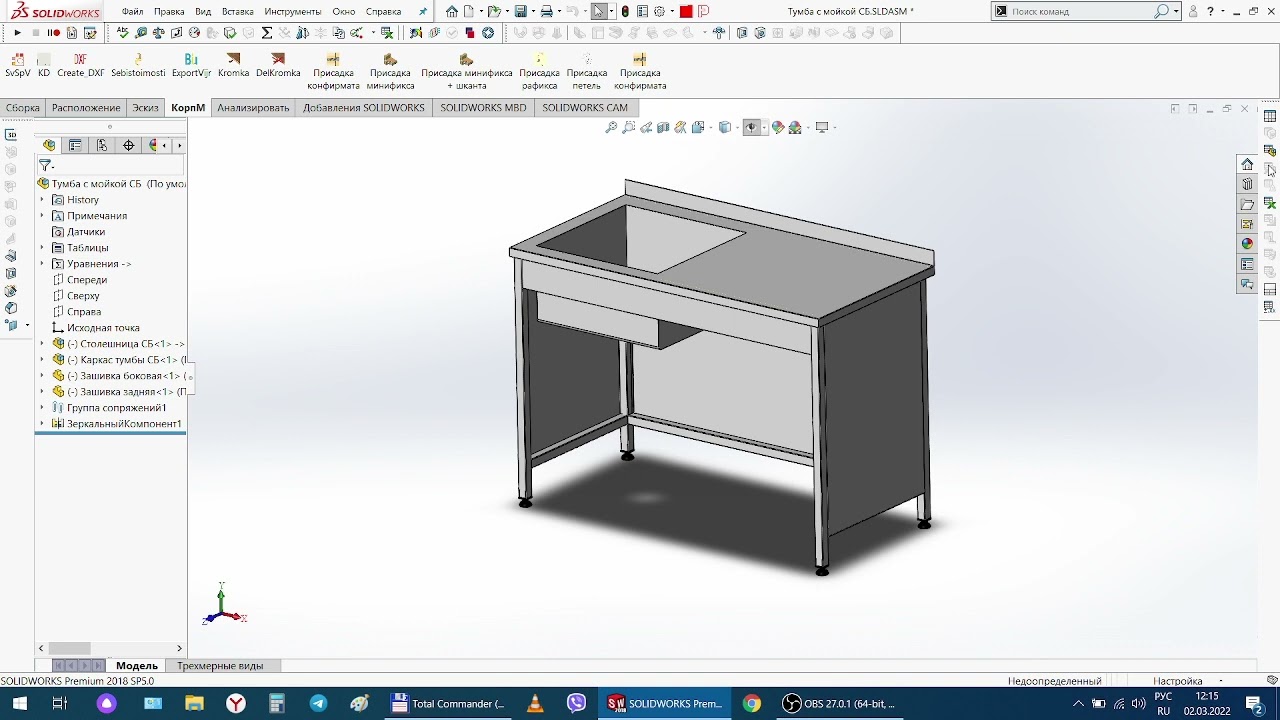The height and width of the screenshot is (720, 1280).
Task: Select the Исходная точка origin
Action: click(x=96, y=328)
